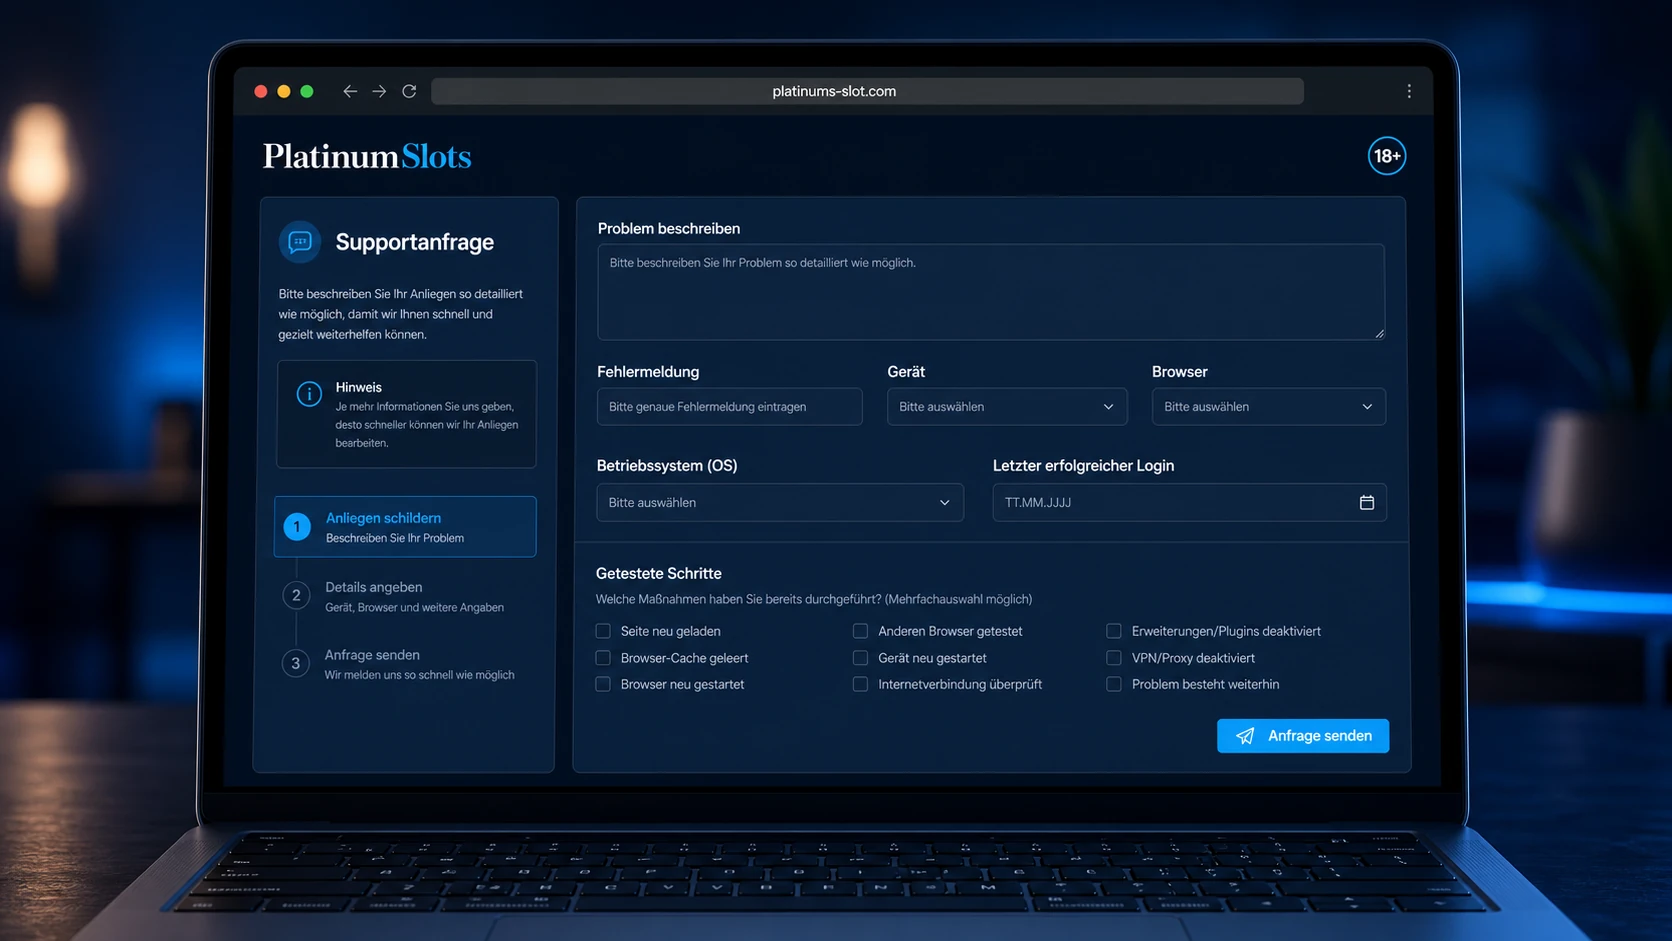1672x941 pixels.
Task: Click the step 3 number circle
Action: pyautogui.click(x=295, y=664)
